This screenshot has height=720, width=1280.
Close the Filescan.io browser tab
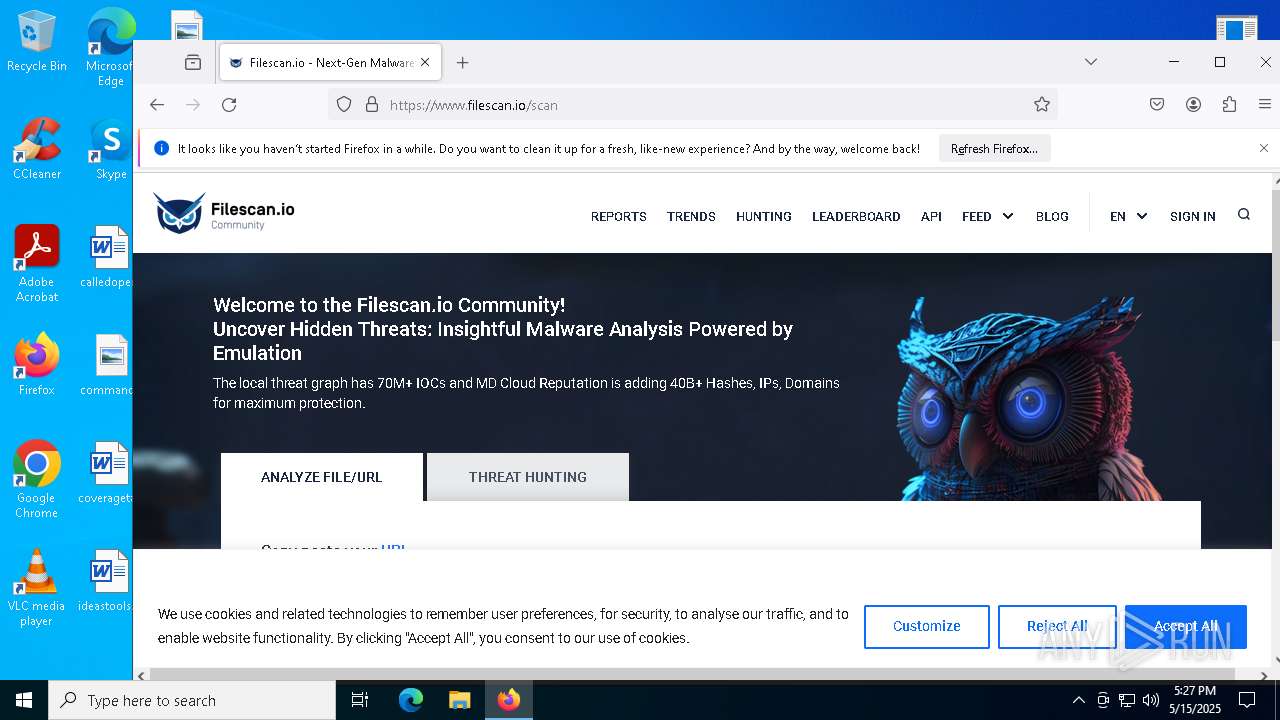tap(425, 62)
